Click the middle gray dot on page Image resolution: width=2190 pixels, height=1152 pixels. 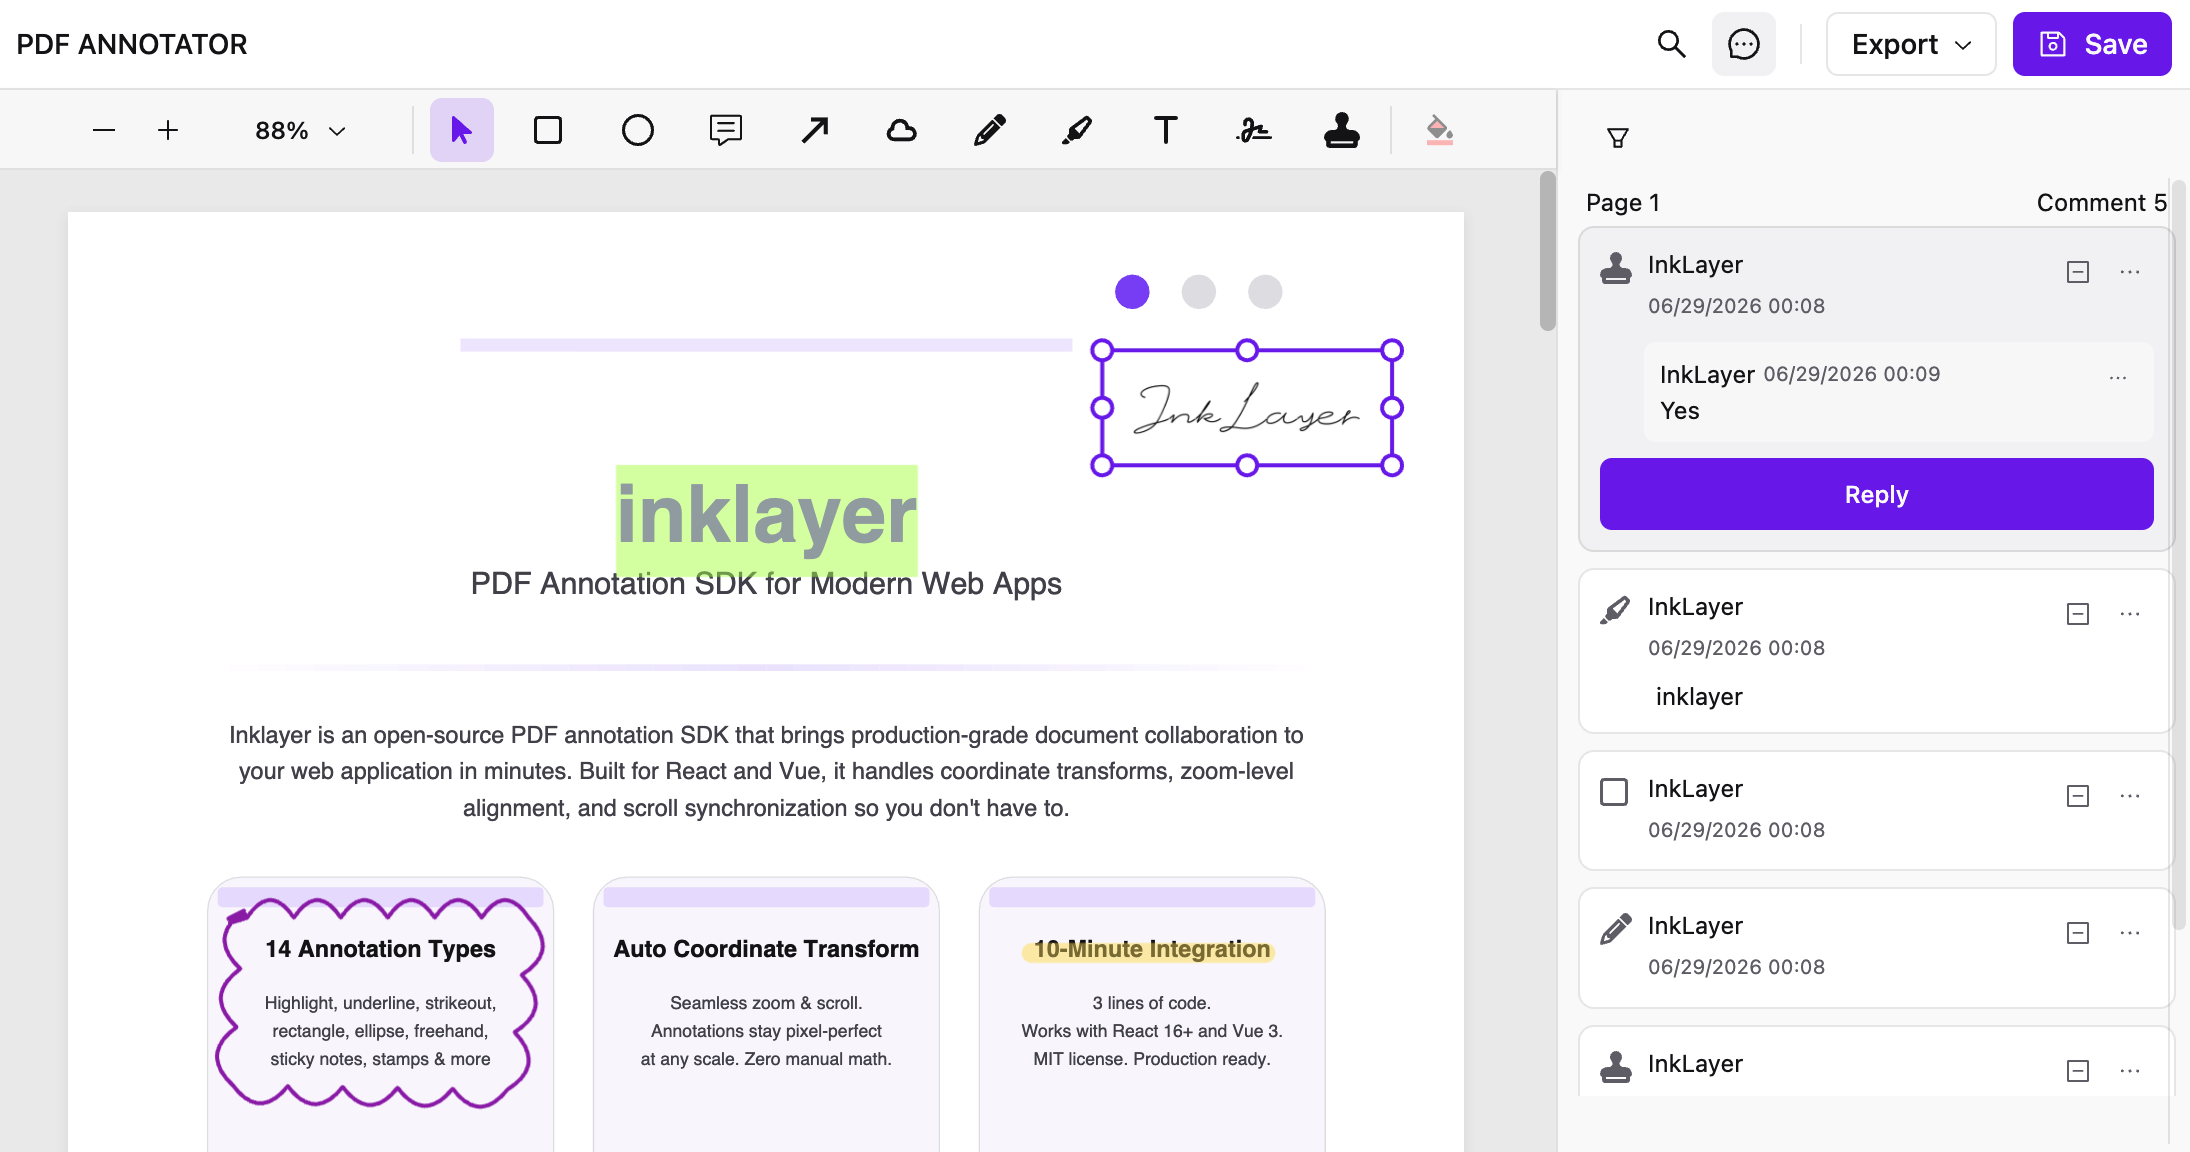pos(1198,292)
